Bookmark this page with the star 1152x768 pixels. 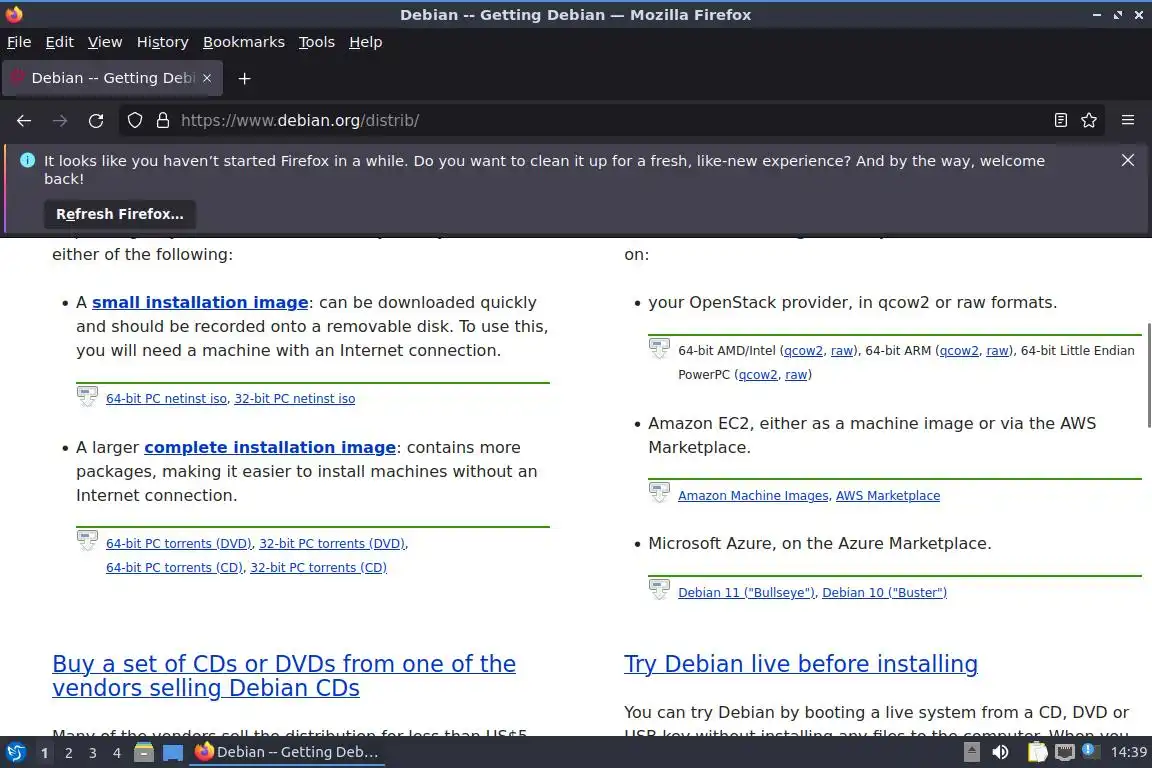coord(1089,121)
